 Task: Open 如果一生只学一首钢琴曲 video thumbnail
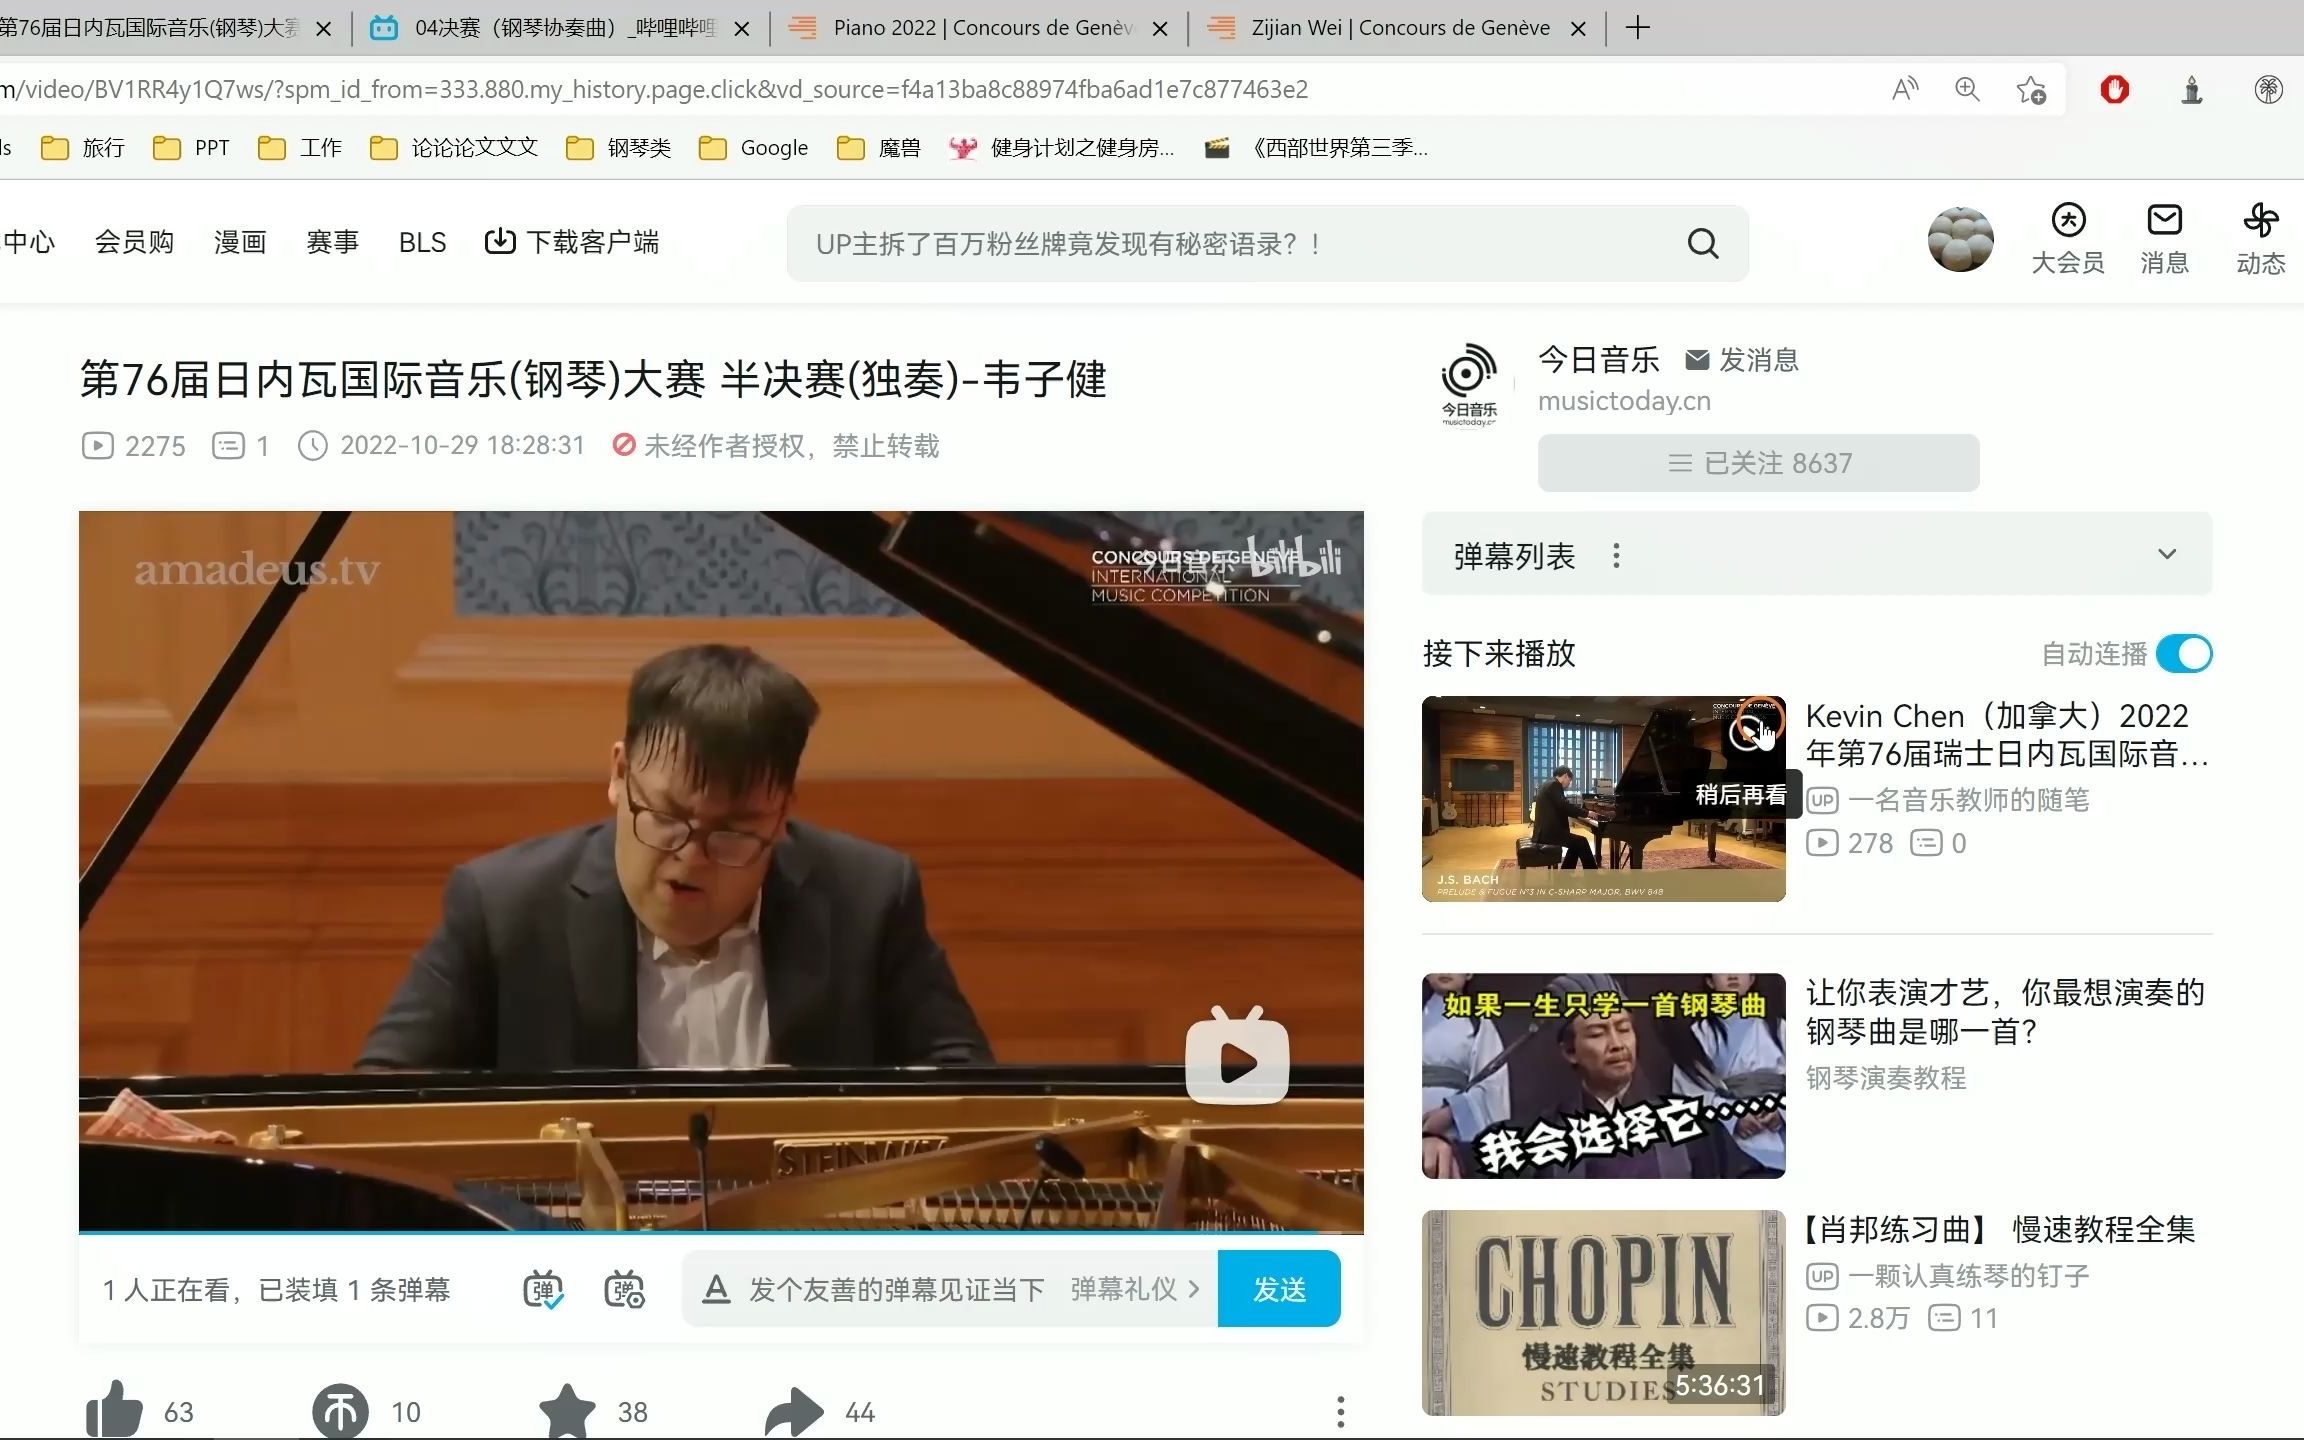[x=1603, y=1075]
